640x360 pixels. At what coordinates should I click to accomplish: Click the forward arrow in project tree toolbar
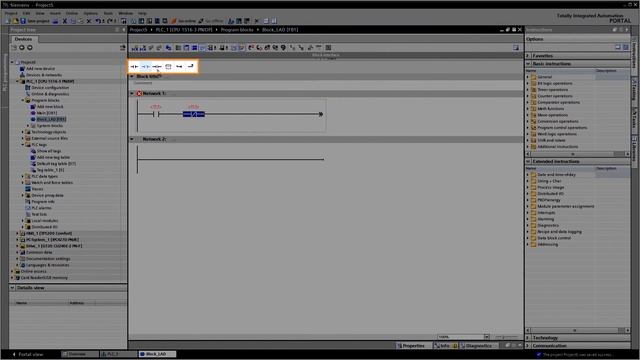point(30,48)
